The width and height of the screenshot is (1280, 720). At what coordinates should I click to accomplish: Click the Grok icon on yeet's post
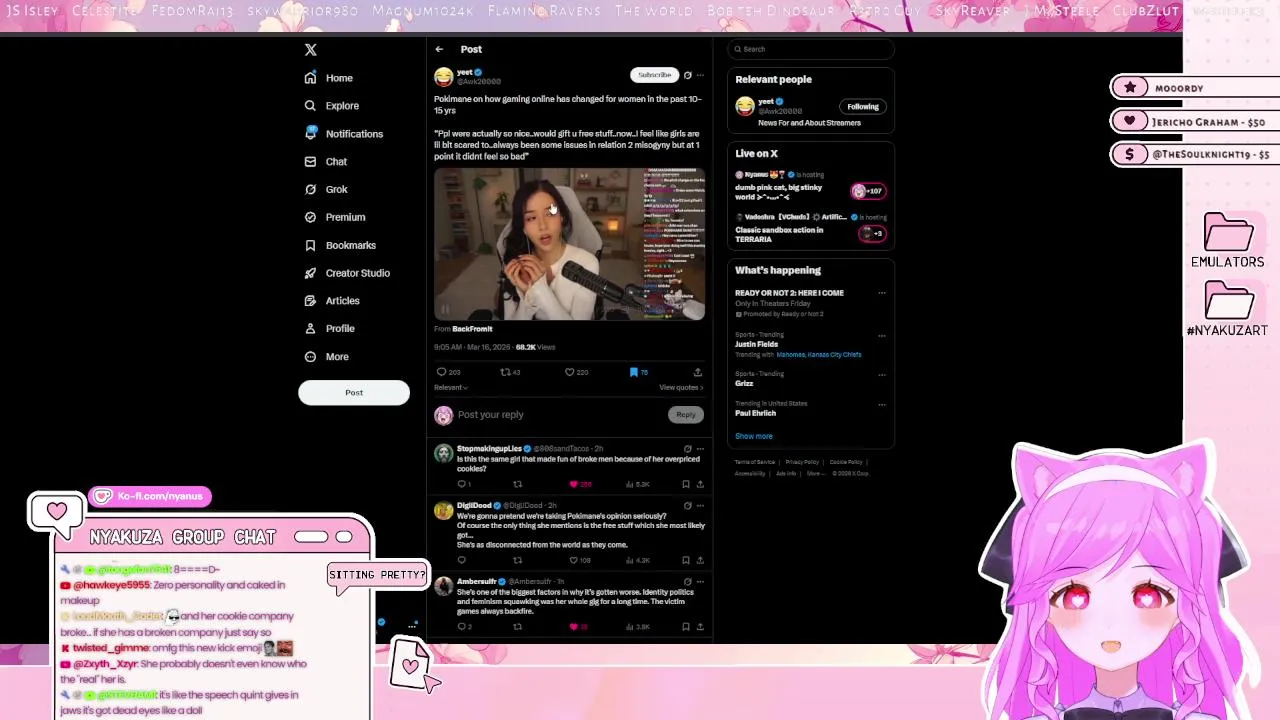point(687,75)
